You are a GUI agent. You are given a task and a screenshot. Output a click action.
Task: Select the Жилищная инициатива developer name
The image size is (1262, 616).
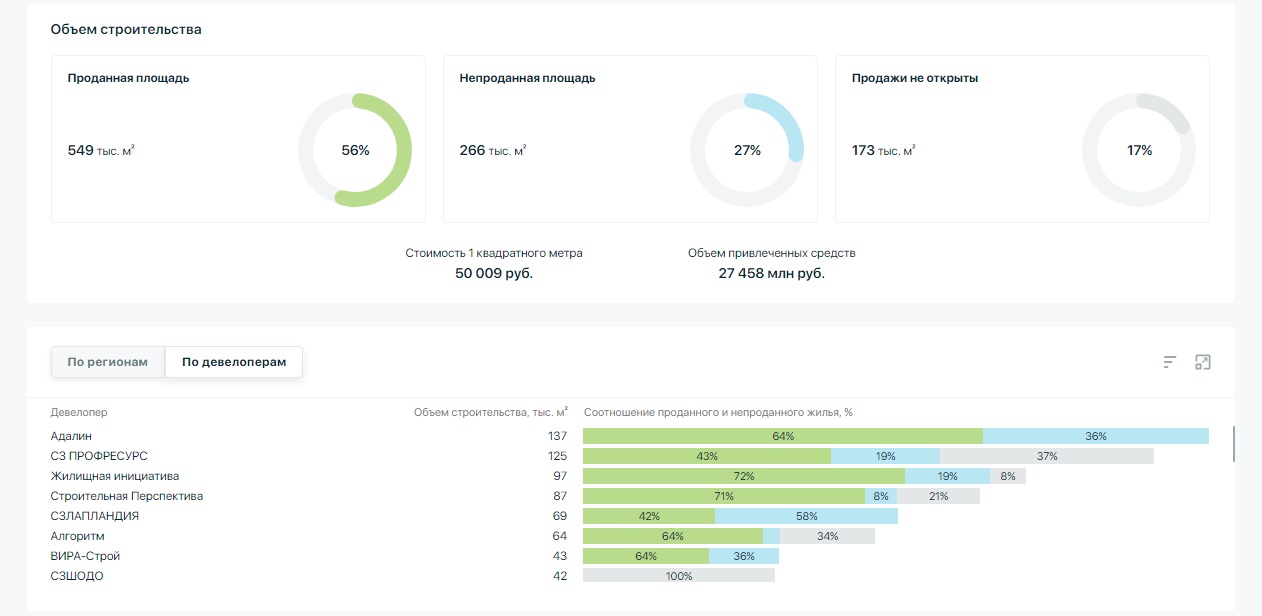115,476
